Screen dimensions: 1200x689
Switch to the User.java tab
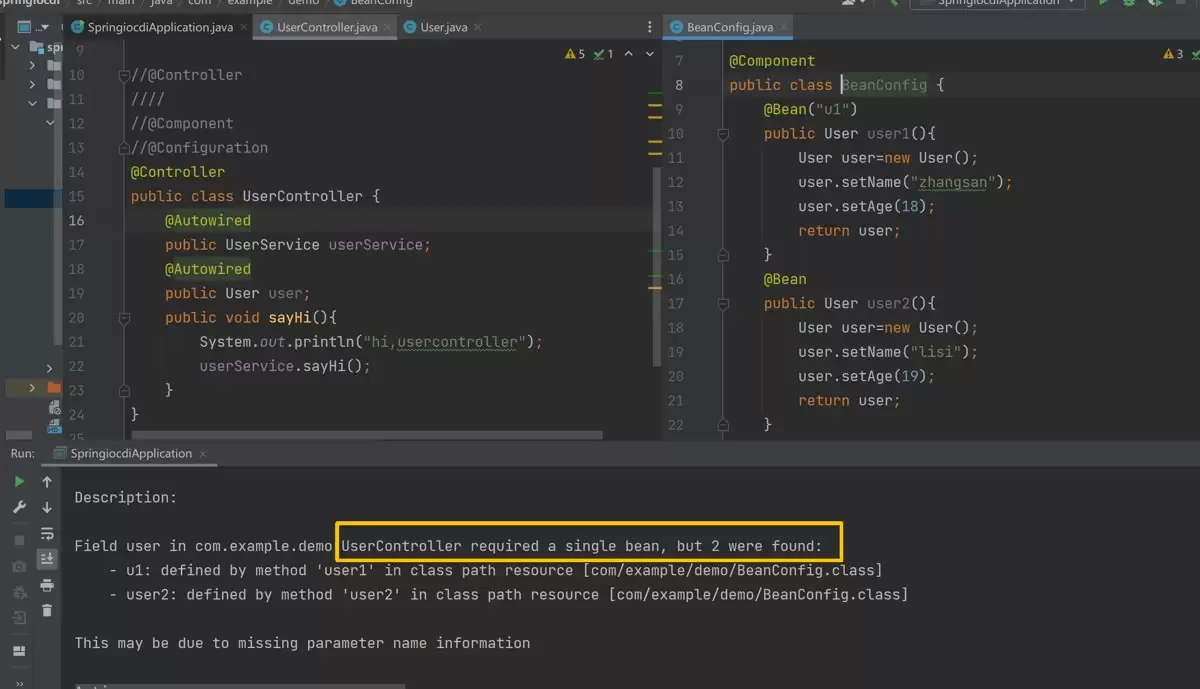(444, 27)
